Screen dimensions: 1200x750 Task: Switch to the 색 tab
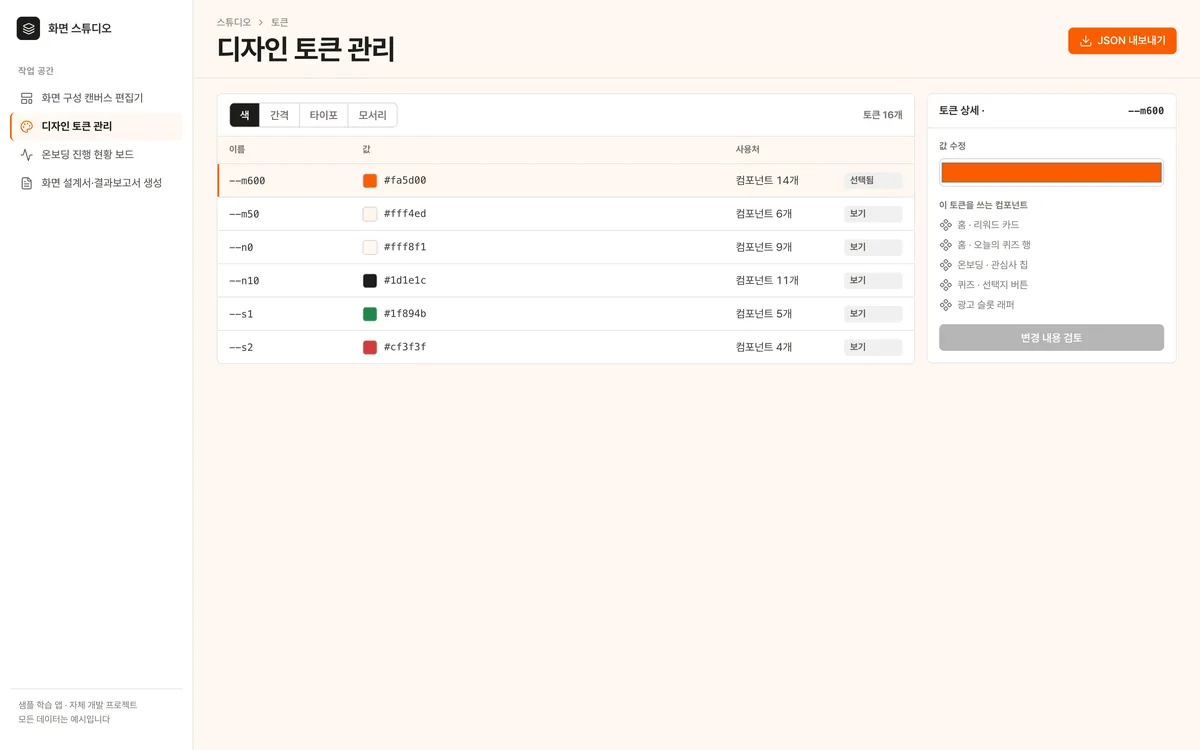[x=245, y=115]
